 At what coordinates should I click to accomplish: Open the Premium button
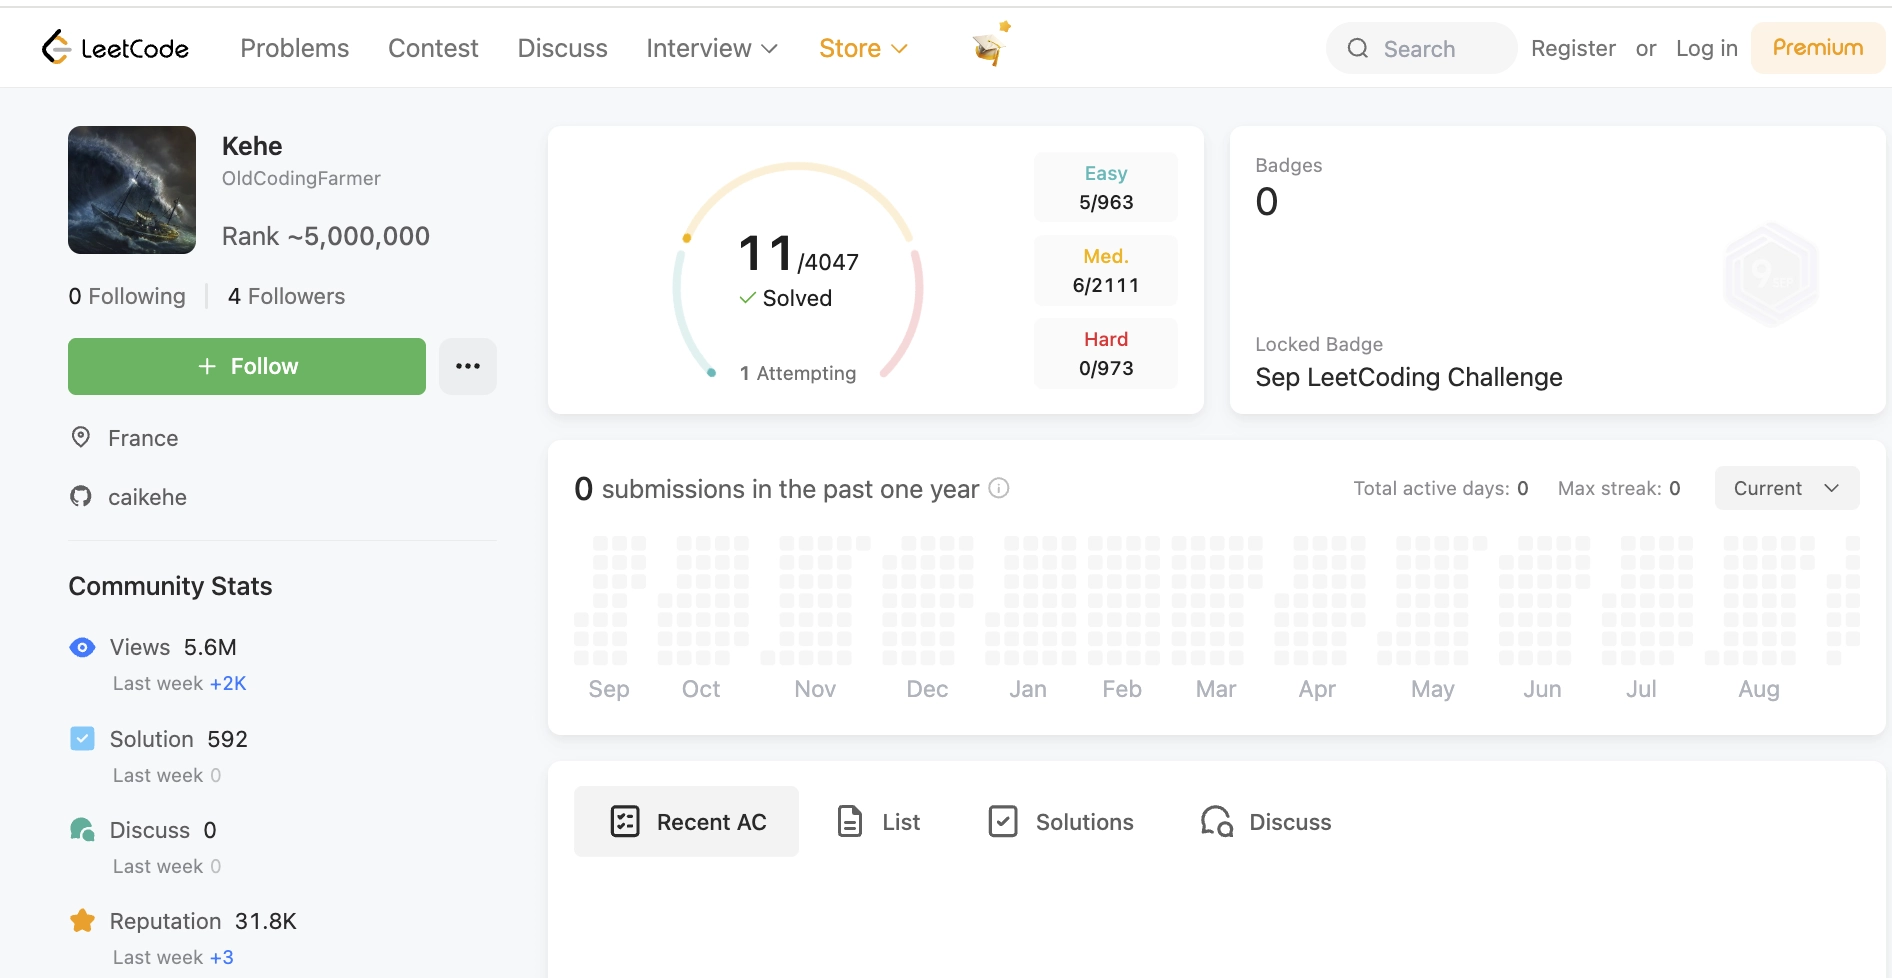(1818, 48)
